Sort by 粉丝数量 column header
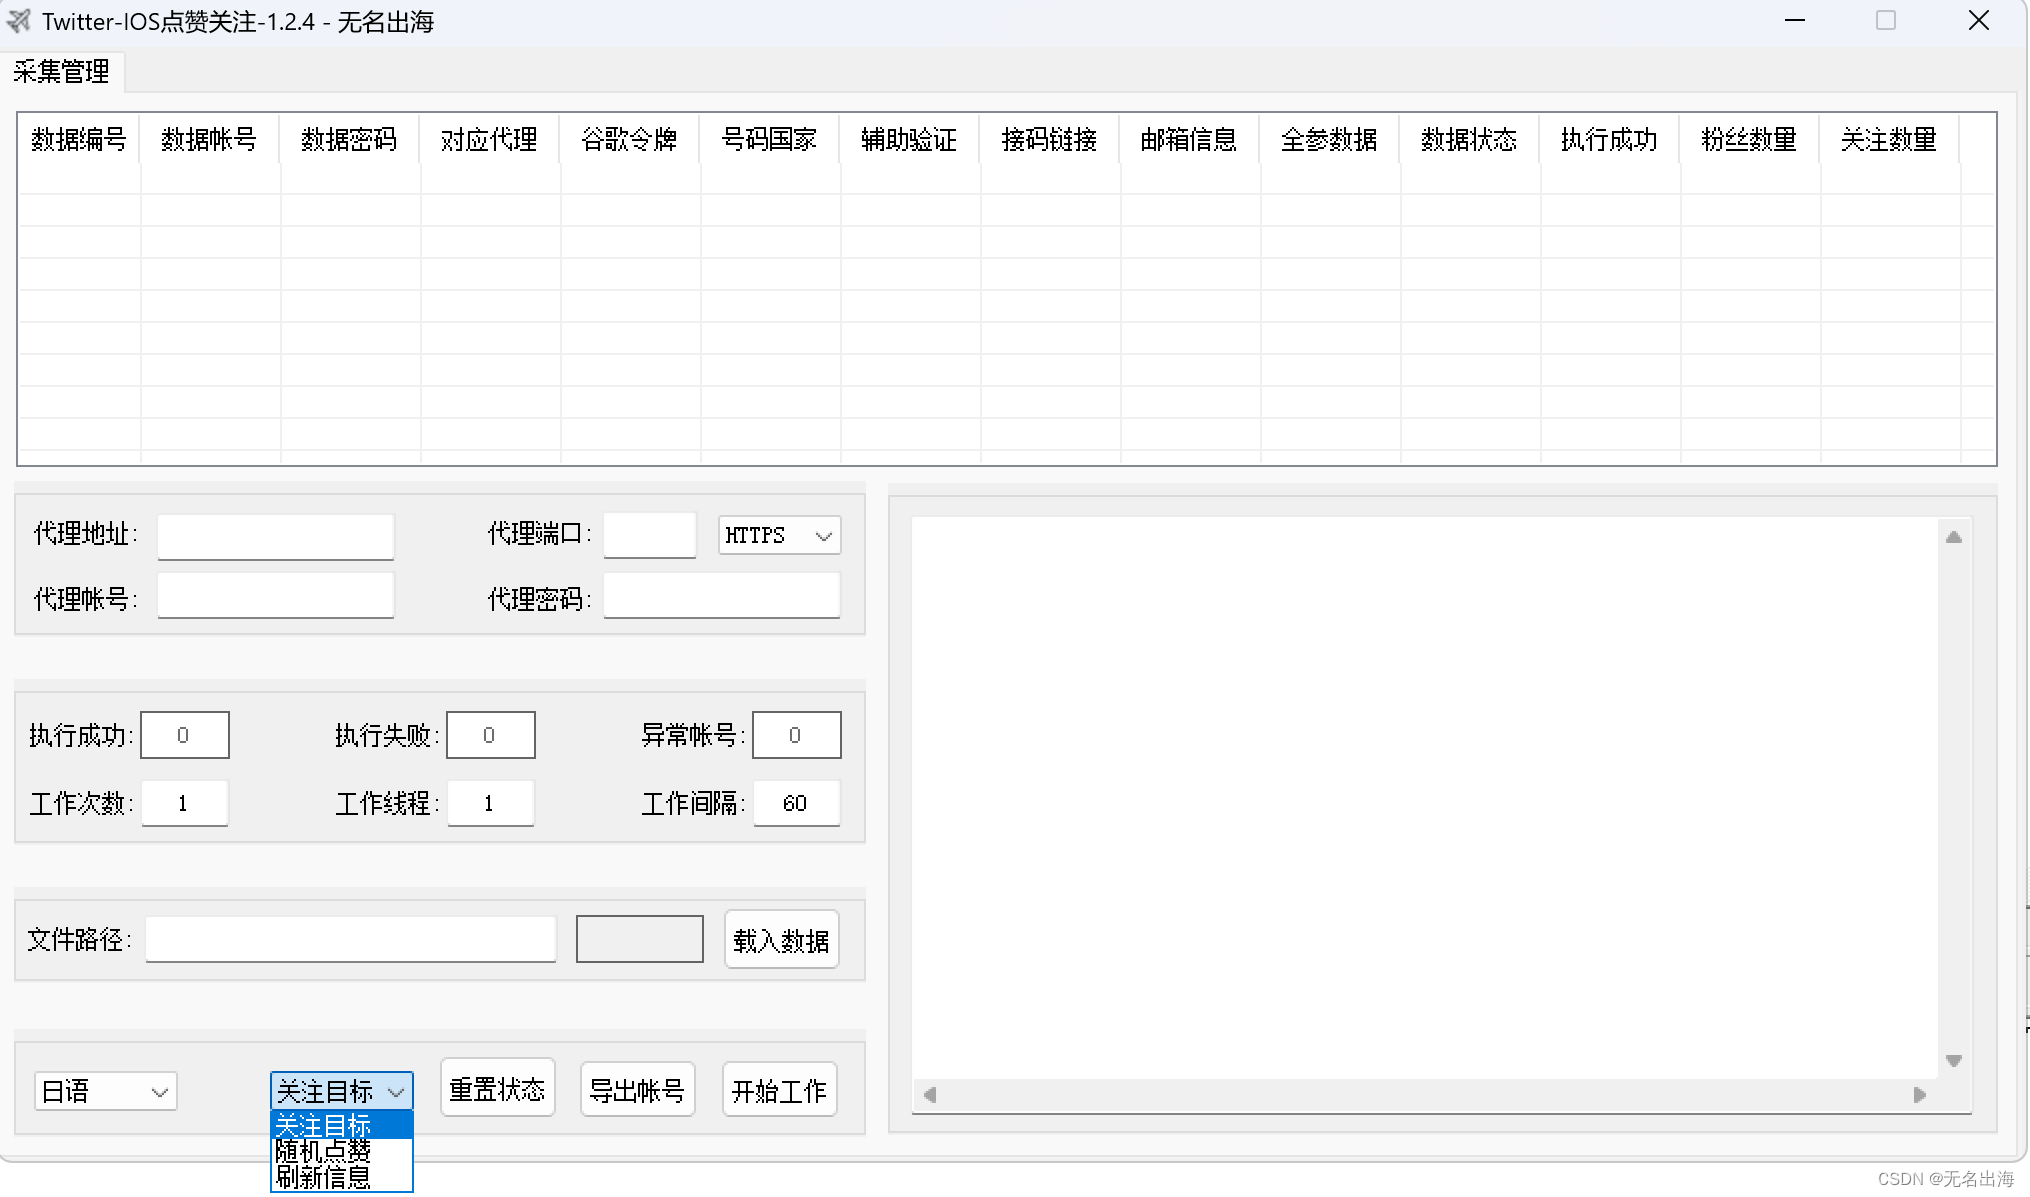Viewport: 2030px width, 1197px height. pyautogui.click(x=1749, y=140)
